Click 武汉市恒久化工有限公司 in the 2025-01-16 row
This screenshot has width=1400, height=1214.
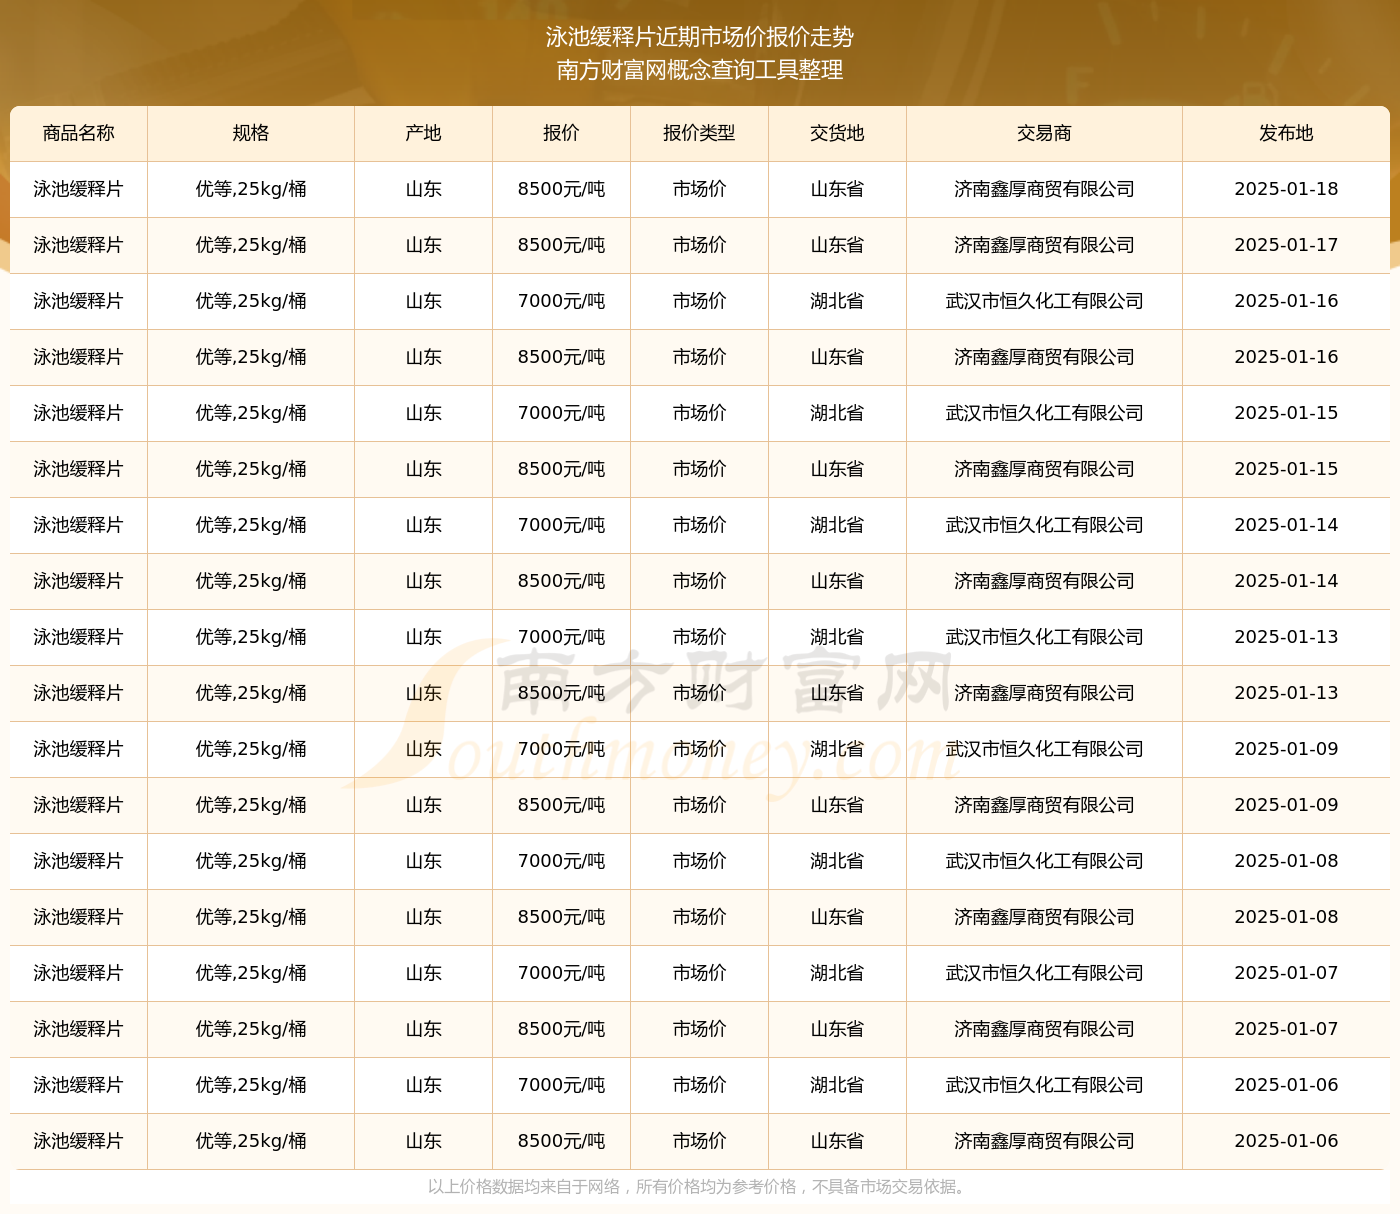pos(1044,301)
